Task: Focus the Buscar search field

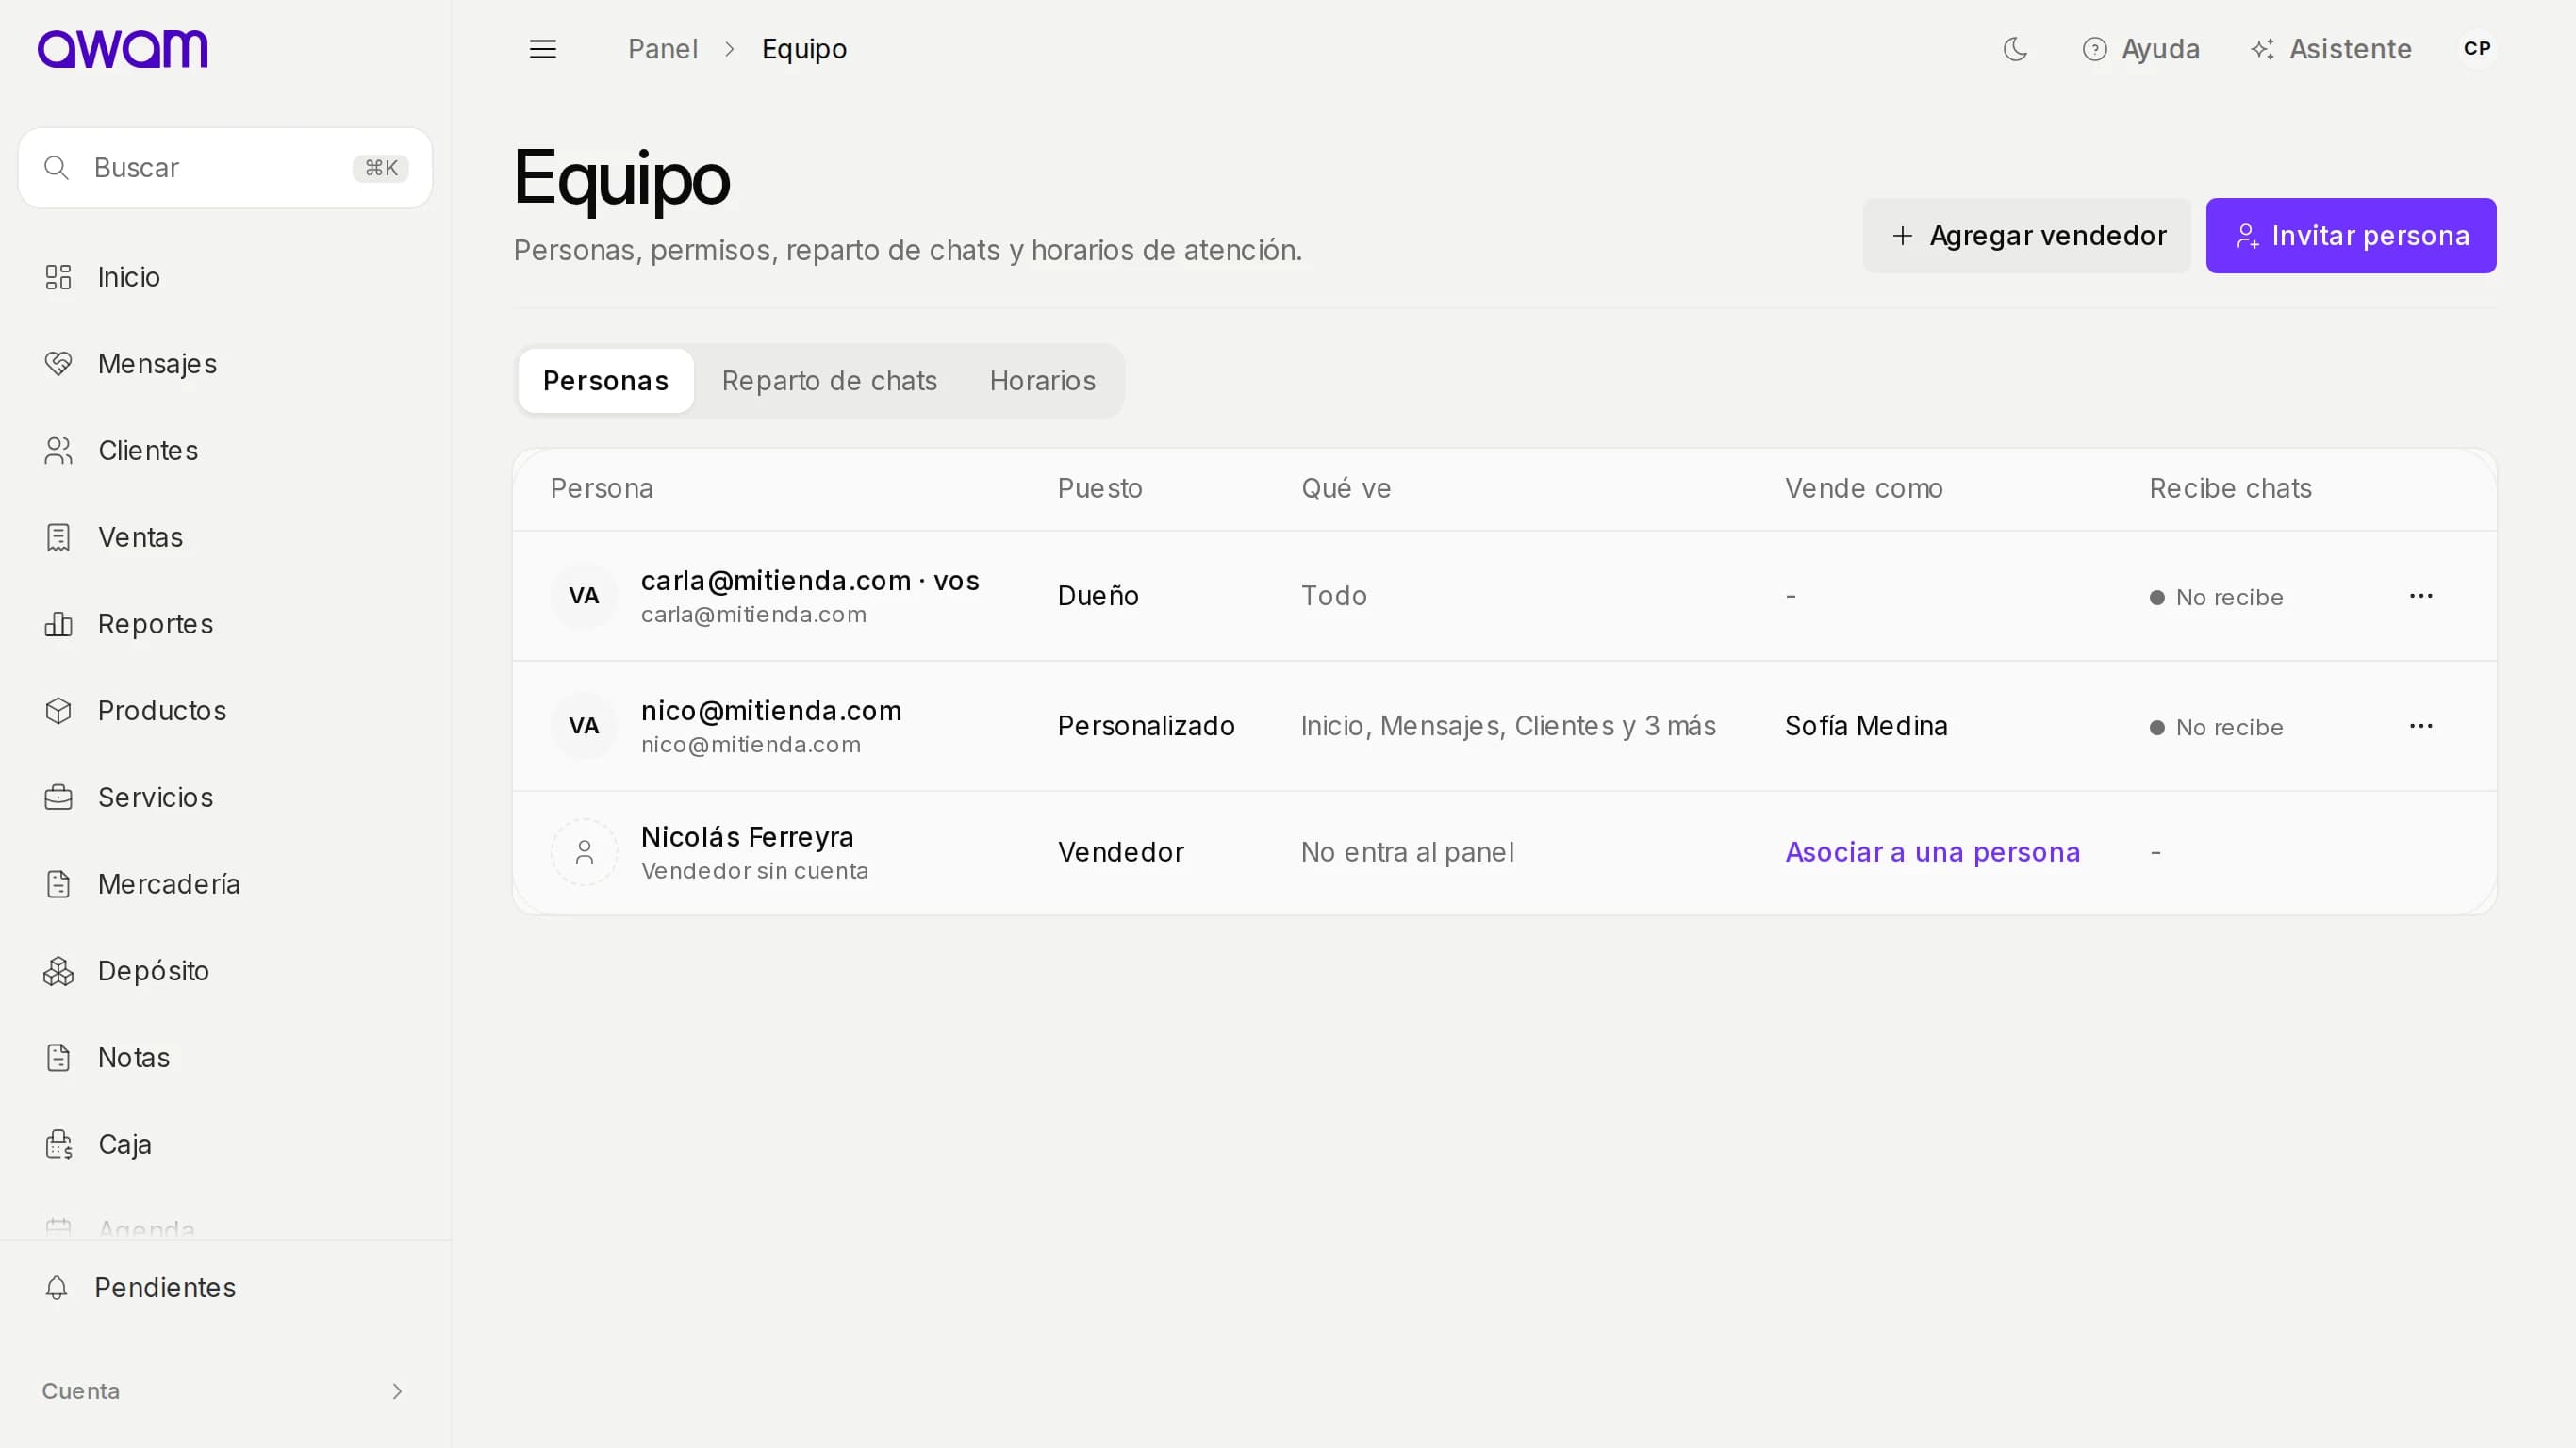Action: point(225,168)
